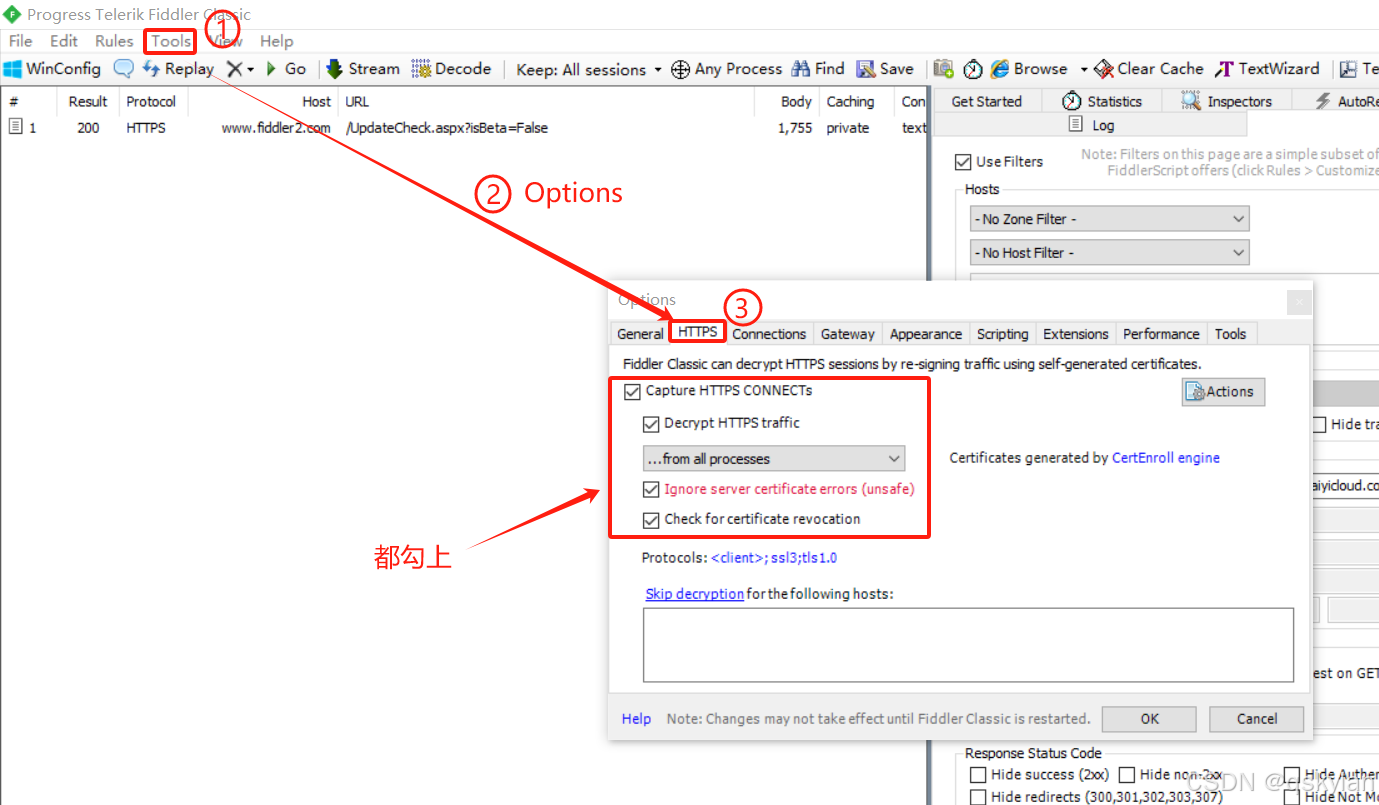1379x805 pixels.
Task: Click the session 1 document icon
Action: pyautogui.click(x=15, y=127)
